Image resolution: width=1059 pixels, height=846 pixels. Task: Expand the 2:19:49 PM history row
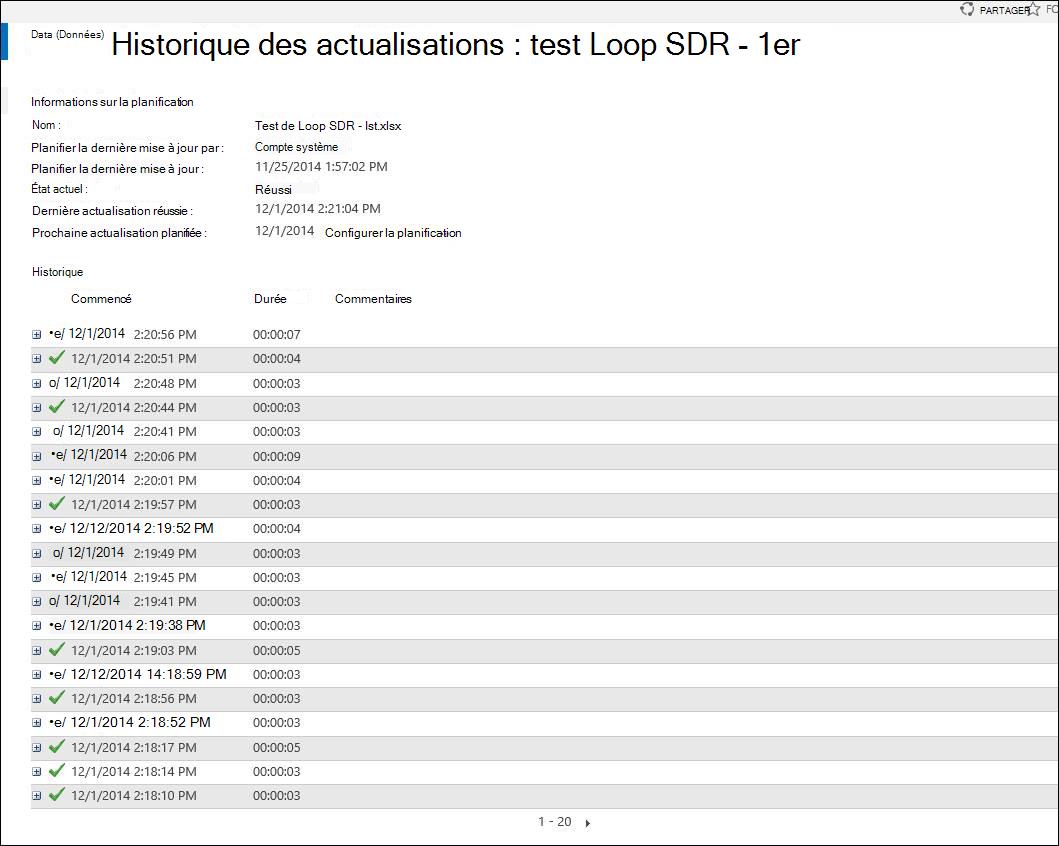pyautogui.click(x=36, y=554)
